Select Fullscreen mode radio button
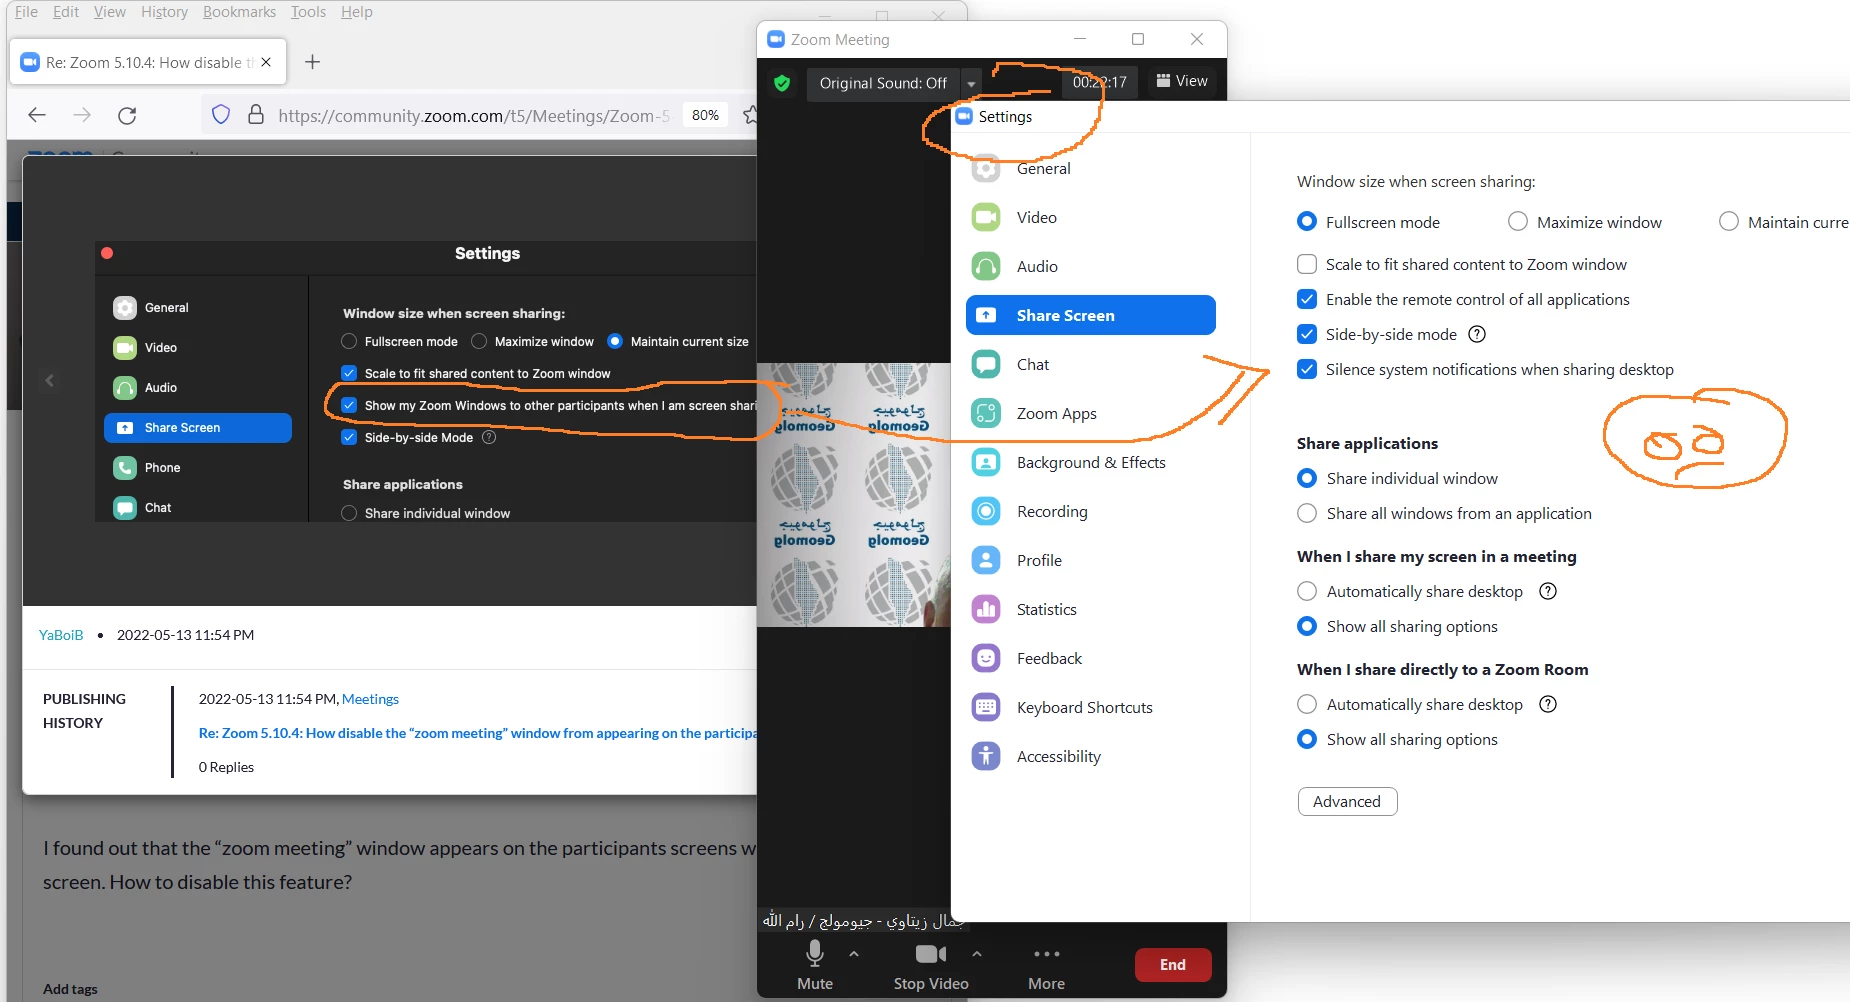Screen dimensions: 1850x1002 (x=1307, y=222)
